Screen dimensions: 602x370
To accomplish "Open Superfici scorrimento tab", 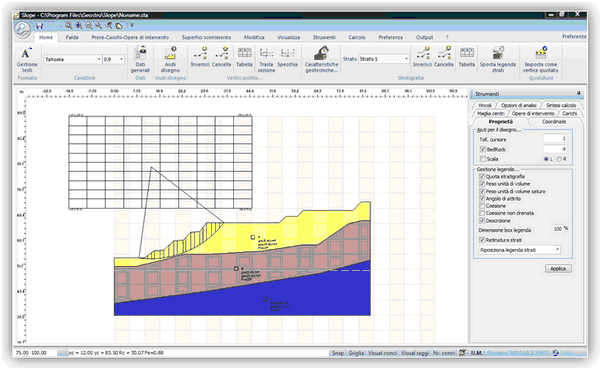I will pos(207,37).
